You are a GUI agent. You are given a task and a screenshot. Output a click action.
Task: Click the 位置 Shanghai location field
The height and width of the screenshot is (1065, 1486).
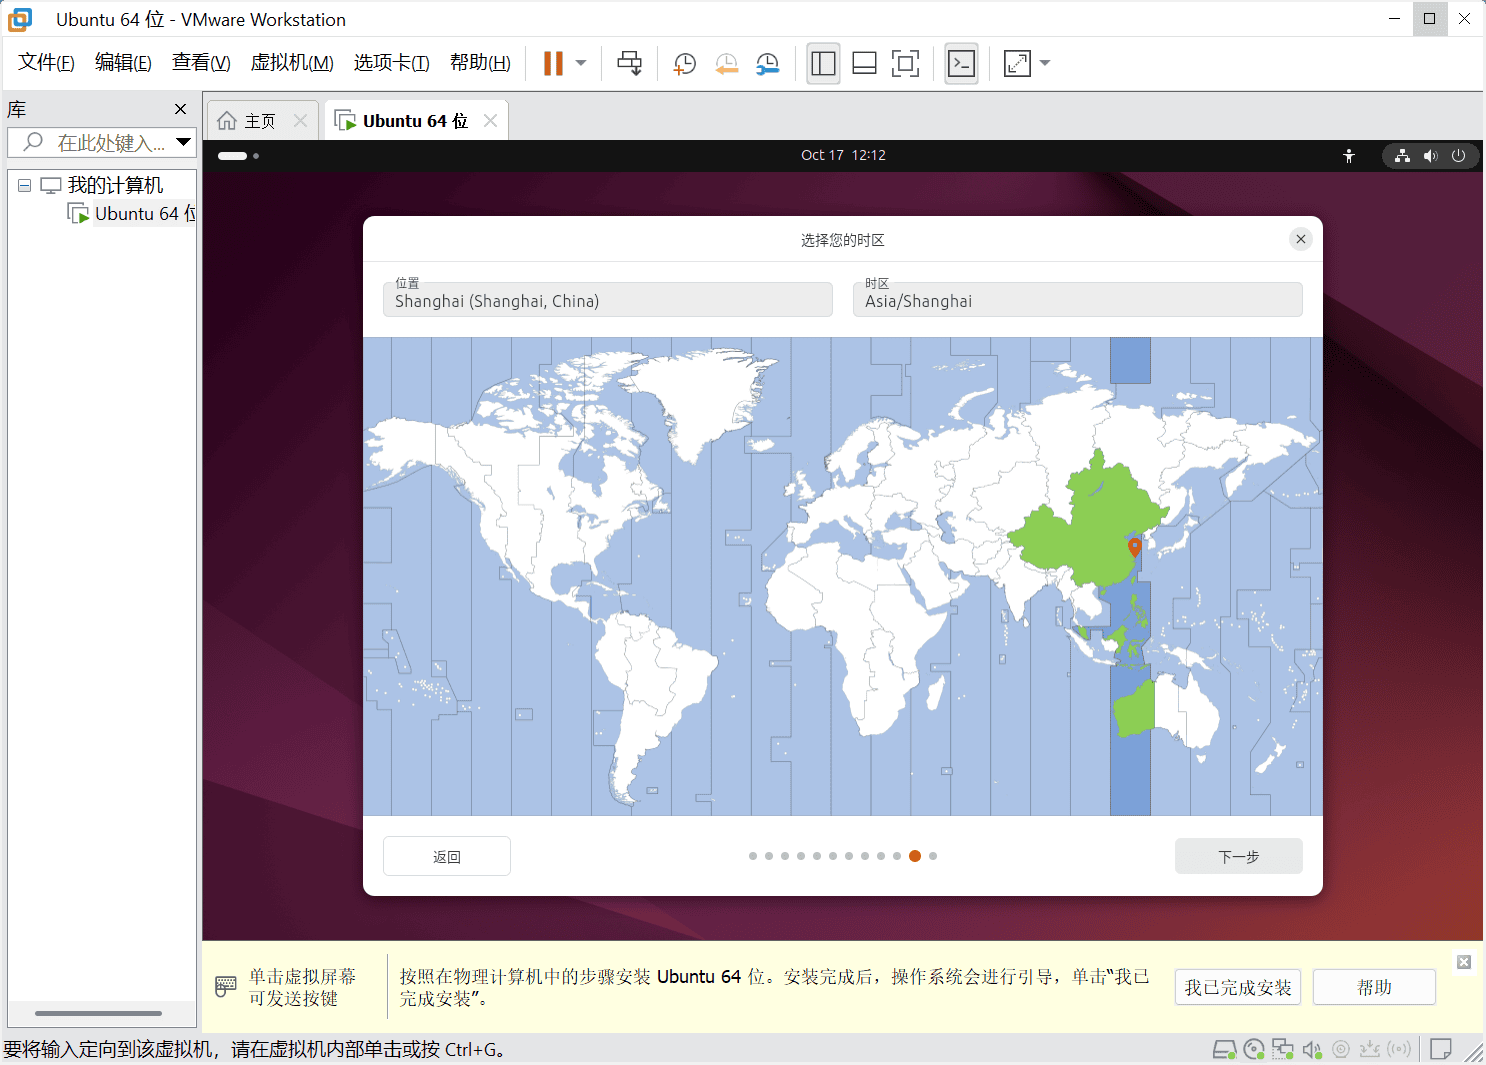608,299
